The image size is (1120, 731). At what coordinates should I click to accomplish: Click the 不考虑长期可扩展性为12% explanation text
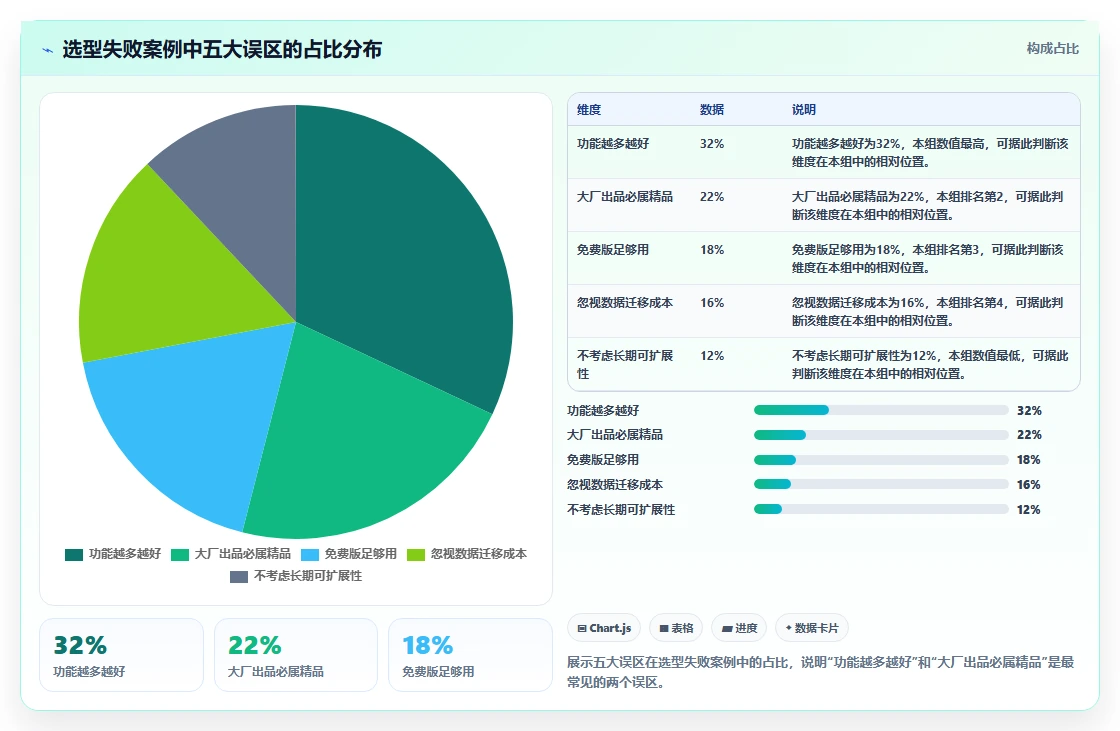click(930, 364)
